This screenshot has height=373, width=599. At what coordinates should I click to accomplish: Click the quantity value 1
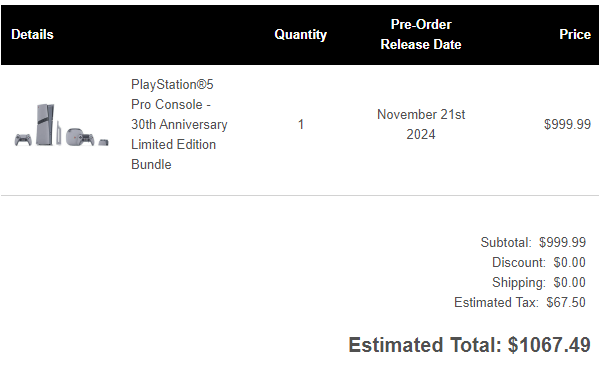click(x=301, y=124)
